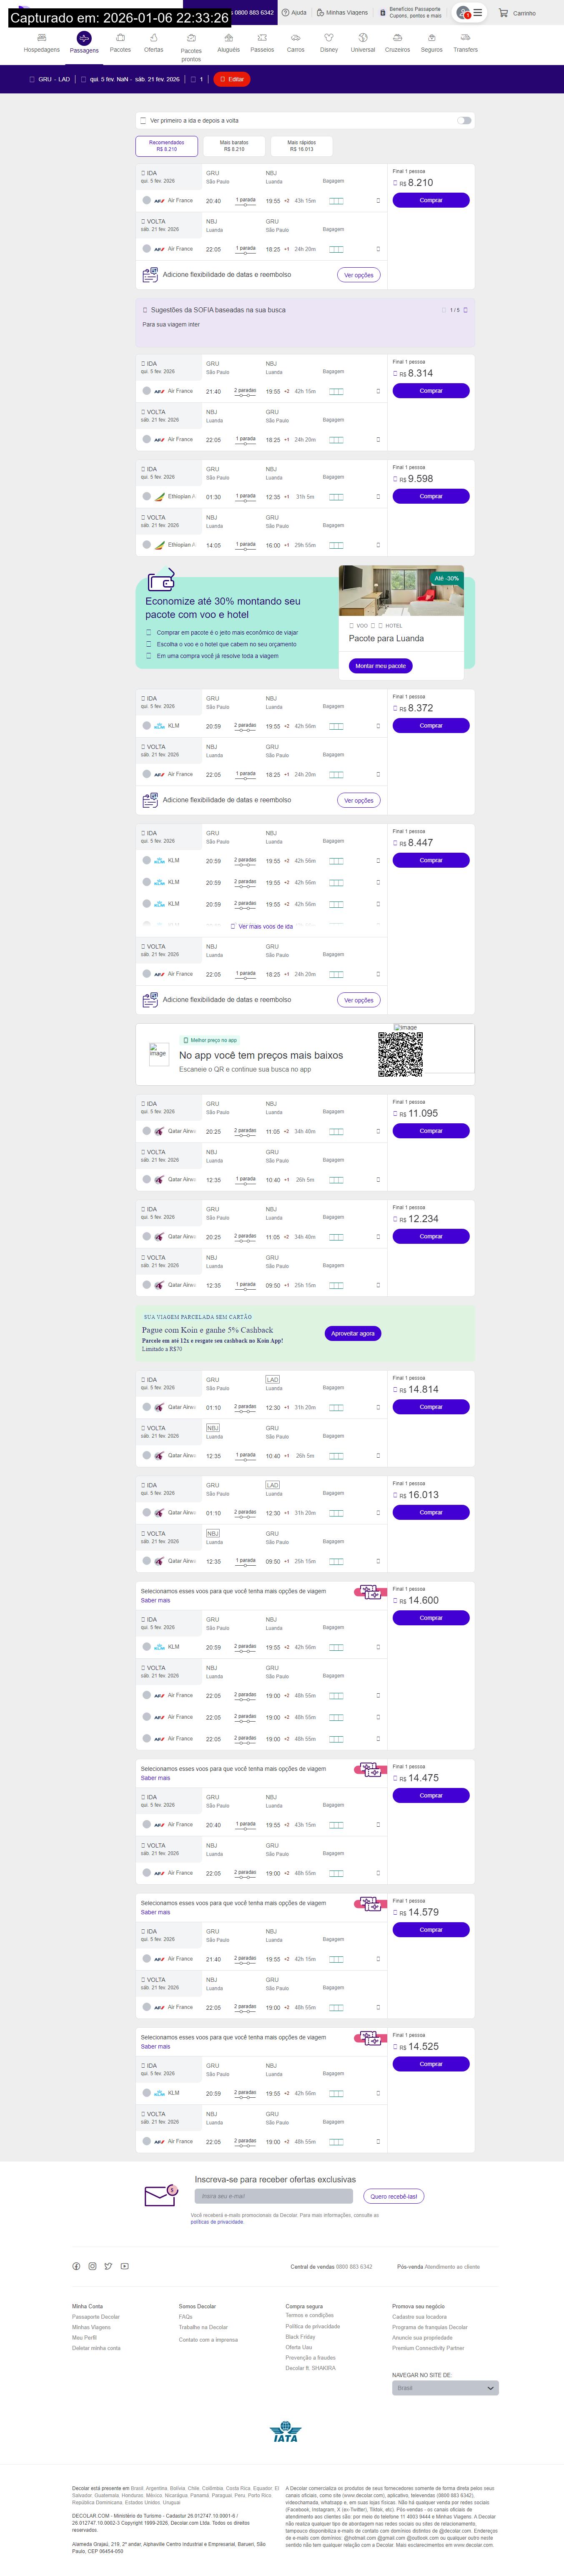Click the Carros icon in top navigation
This screenshot has width=564, height=2576.
296,38
